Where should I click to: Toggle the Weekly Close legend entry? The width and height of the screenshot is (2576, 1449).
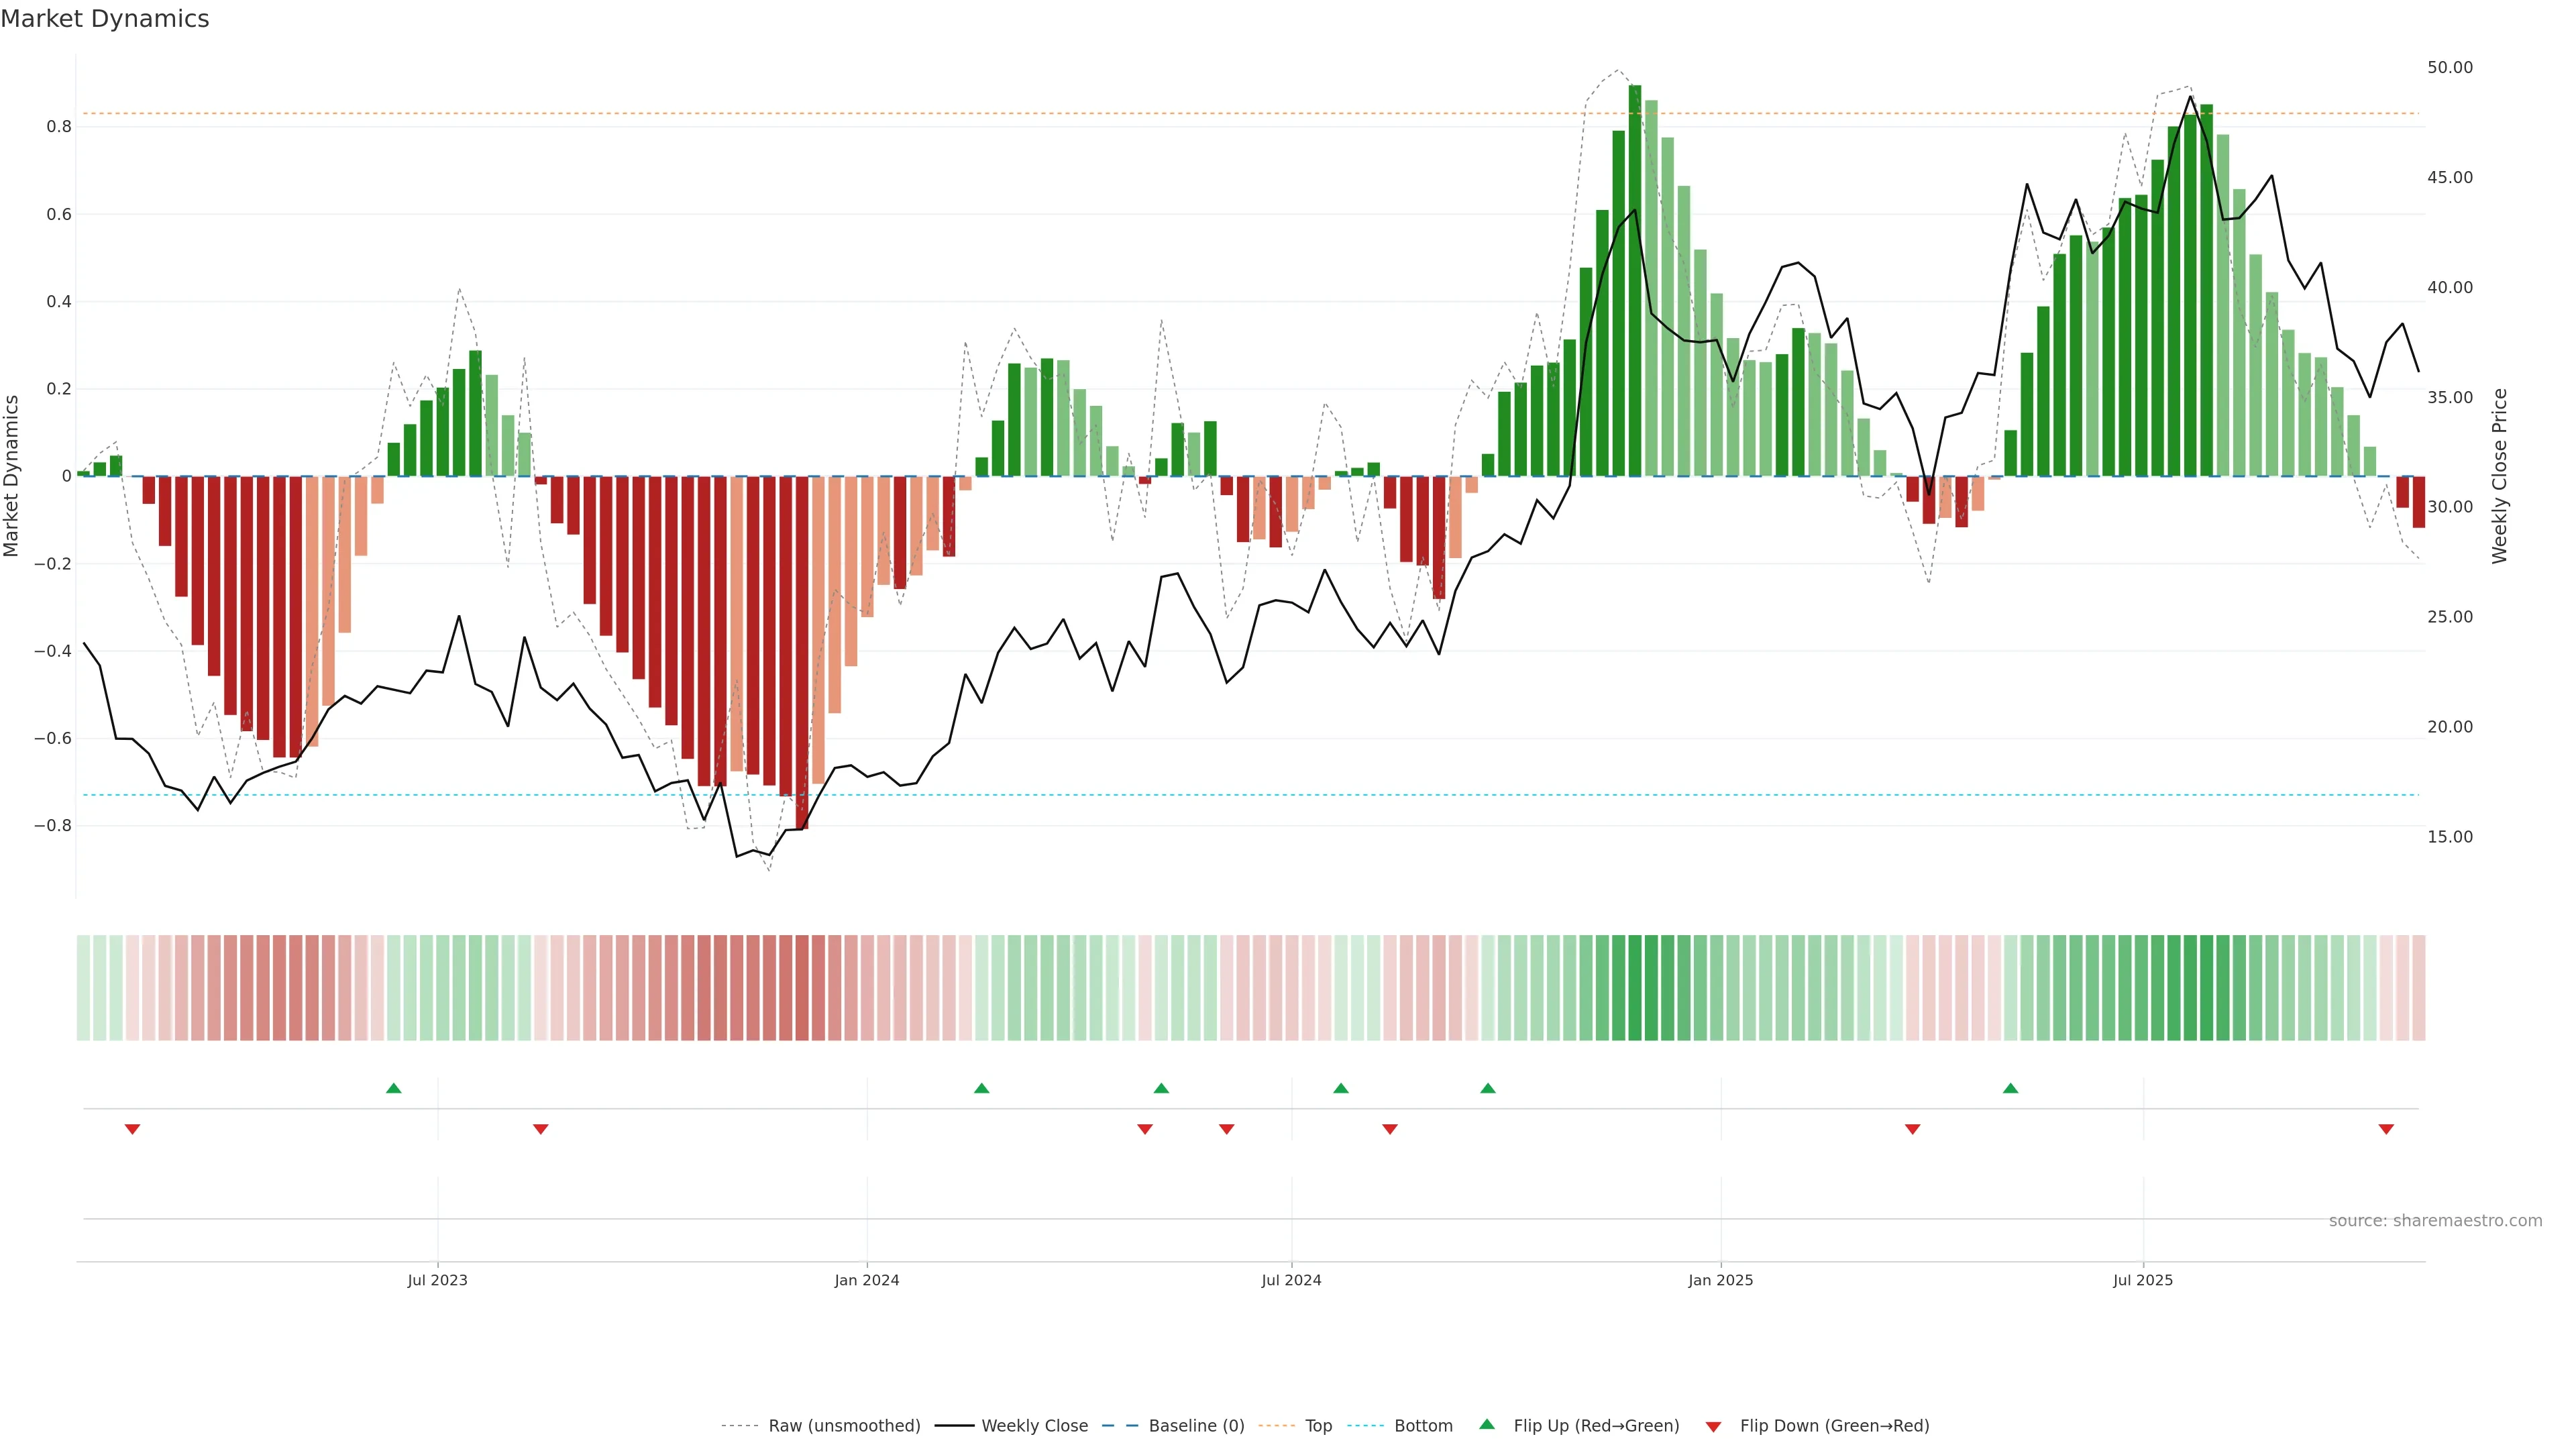pyautogui.click(x=1034, y=1426)
